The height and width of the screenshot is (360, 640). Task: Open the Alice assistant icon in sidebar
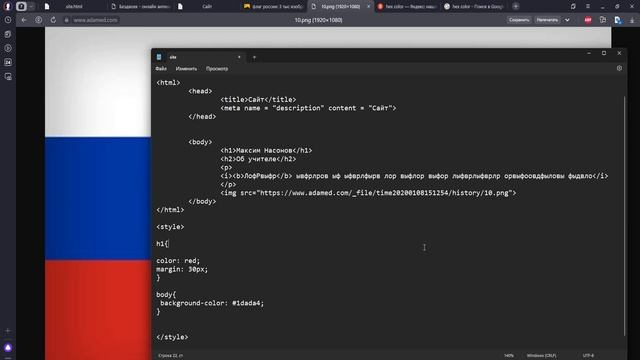(8, 347)
